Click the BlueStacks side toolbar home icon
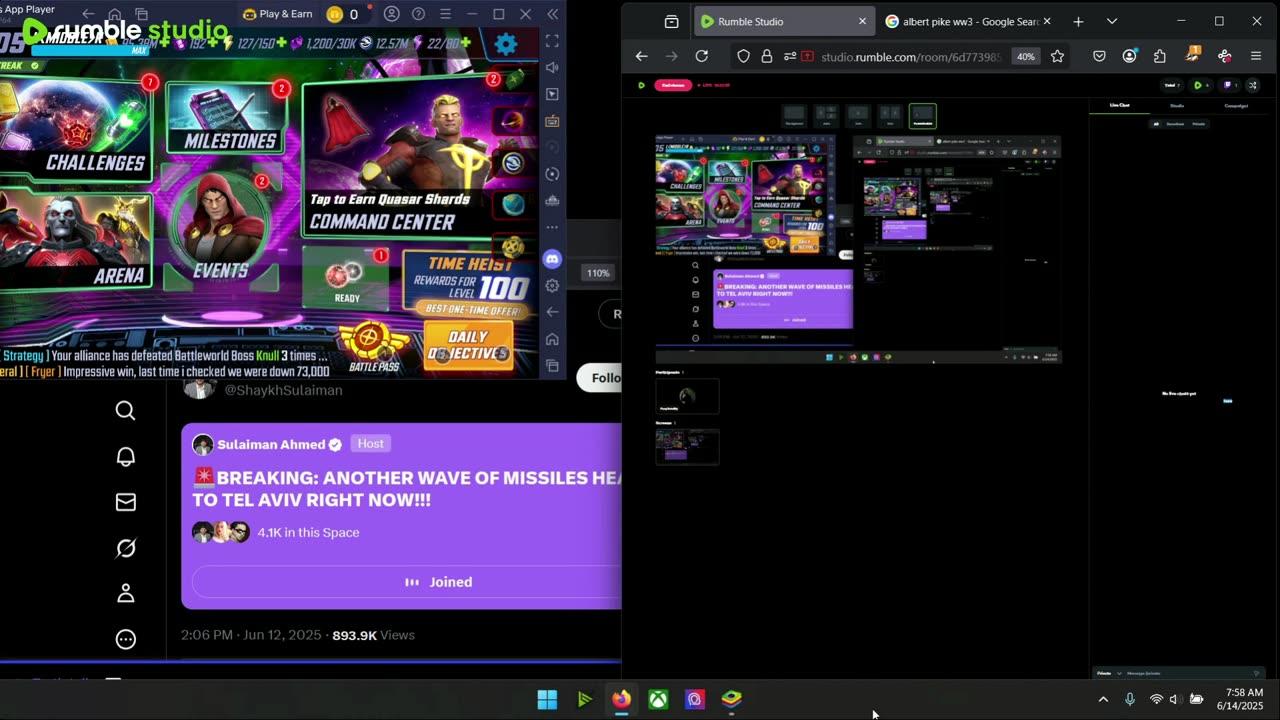Image resolution: width=1280 pixels, height=720 pixels. click(x=552, y=339)
